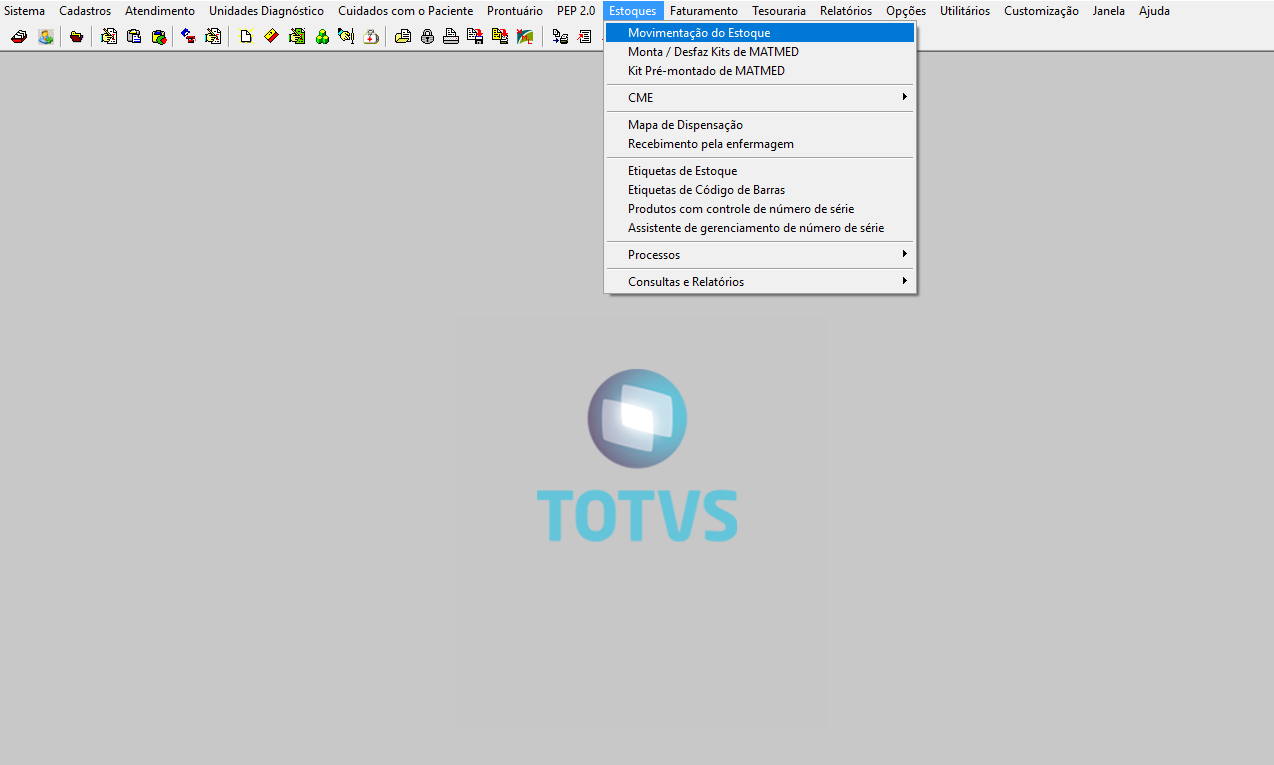The image size is (1274, 765).
Task: Open the Sistema menu
Action: pos(25,11)
